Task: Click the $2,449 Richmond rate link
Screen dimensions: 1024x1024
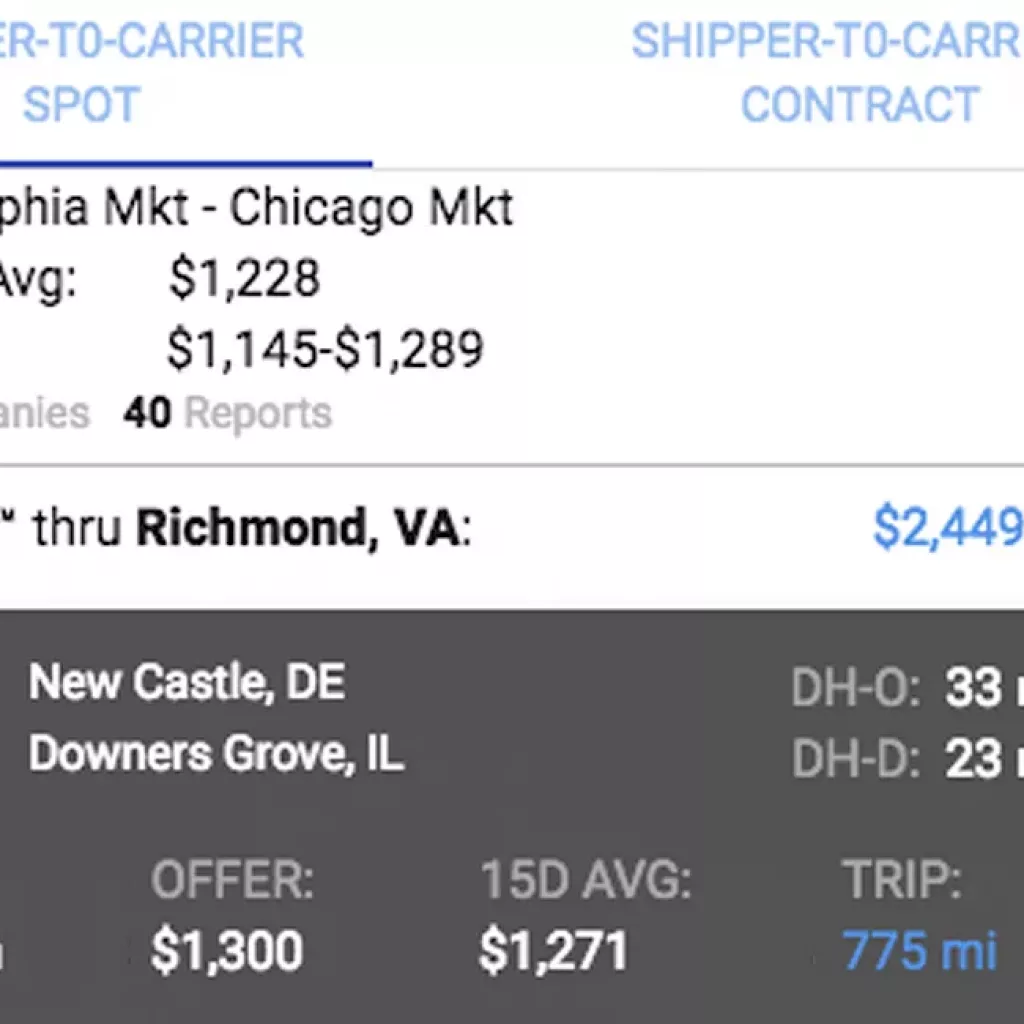Action: click(x=948, y=526)
